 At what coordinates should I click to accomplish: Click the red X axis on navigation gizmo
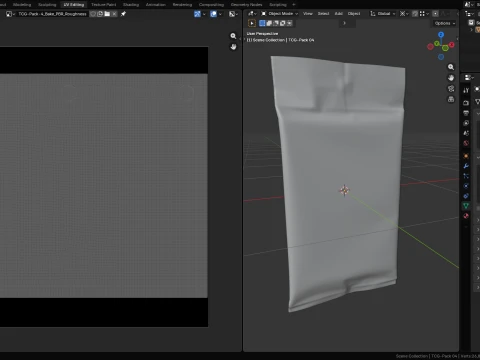click(452, 44)
